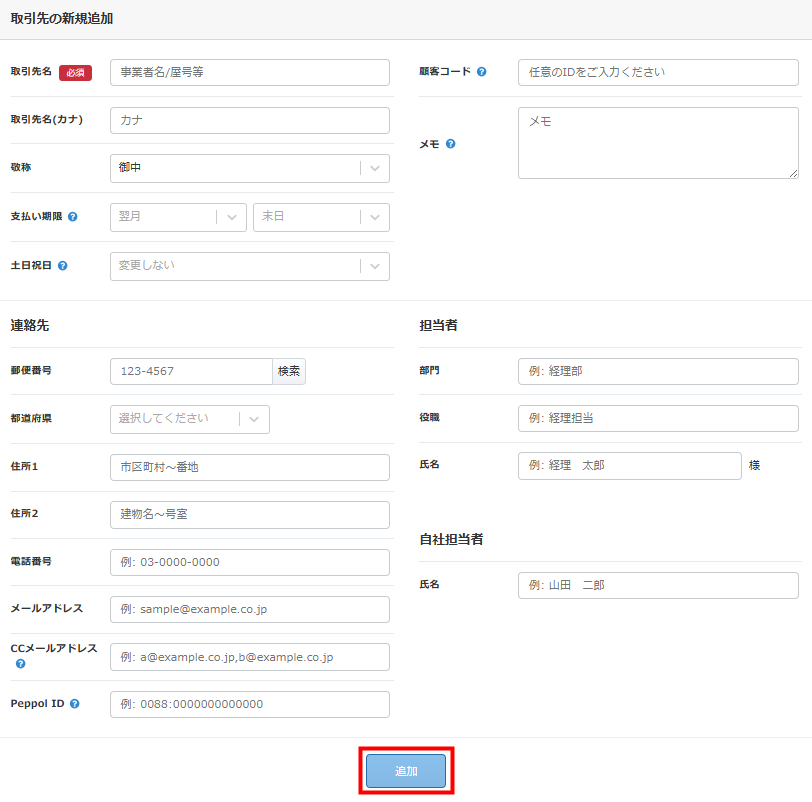This screenshot has width=812, height=802.
Task: Open the 土日祝日 変更しない dropdown
Action: click(249, 266)
